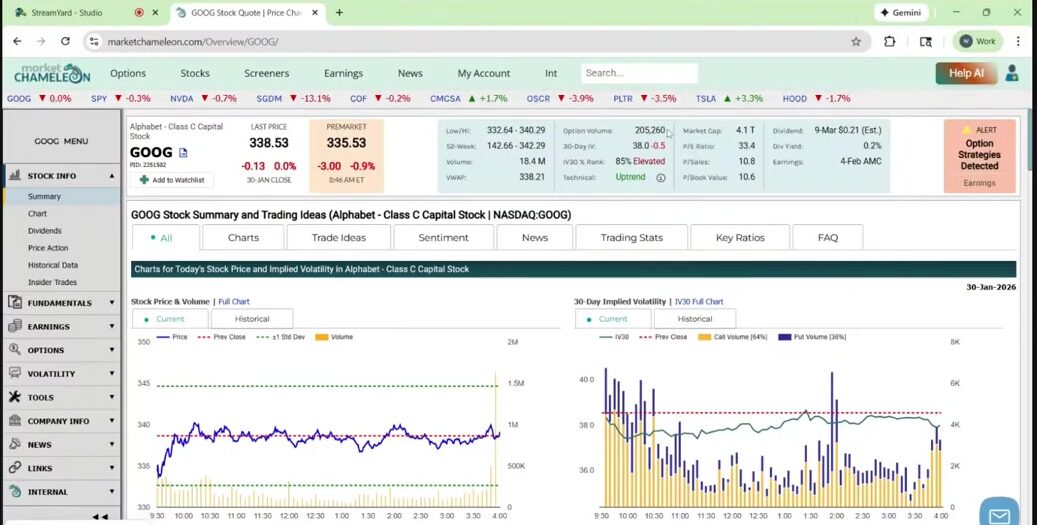Click the Fundamentals sidebar icon
1037x525 pixels.
[x=15, y=302]
